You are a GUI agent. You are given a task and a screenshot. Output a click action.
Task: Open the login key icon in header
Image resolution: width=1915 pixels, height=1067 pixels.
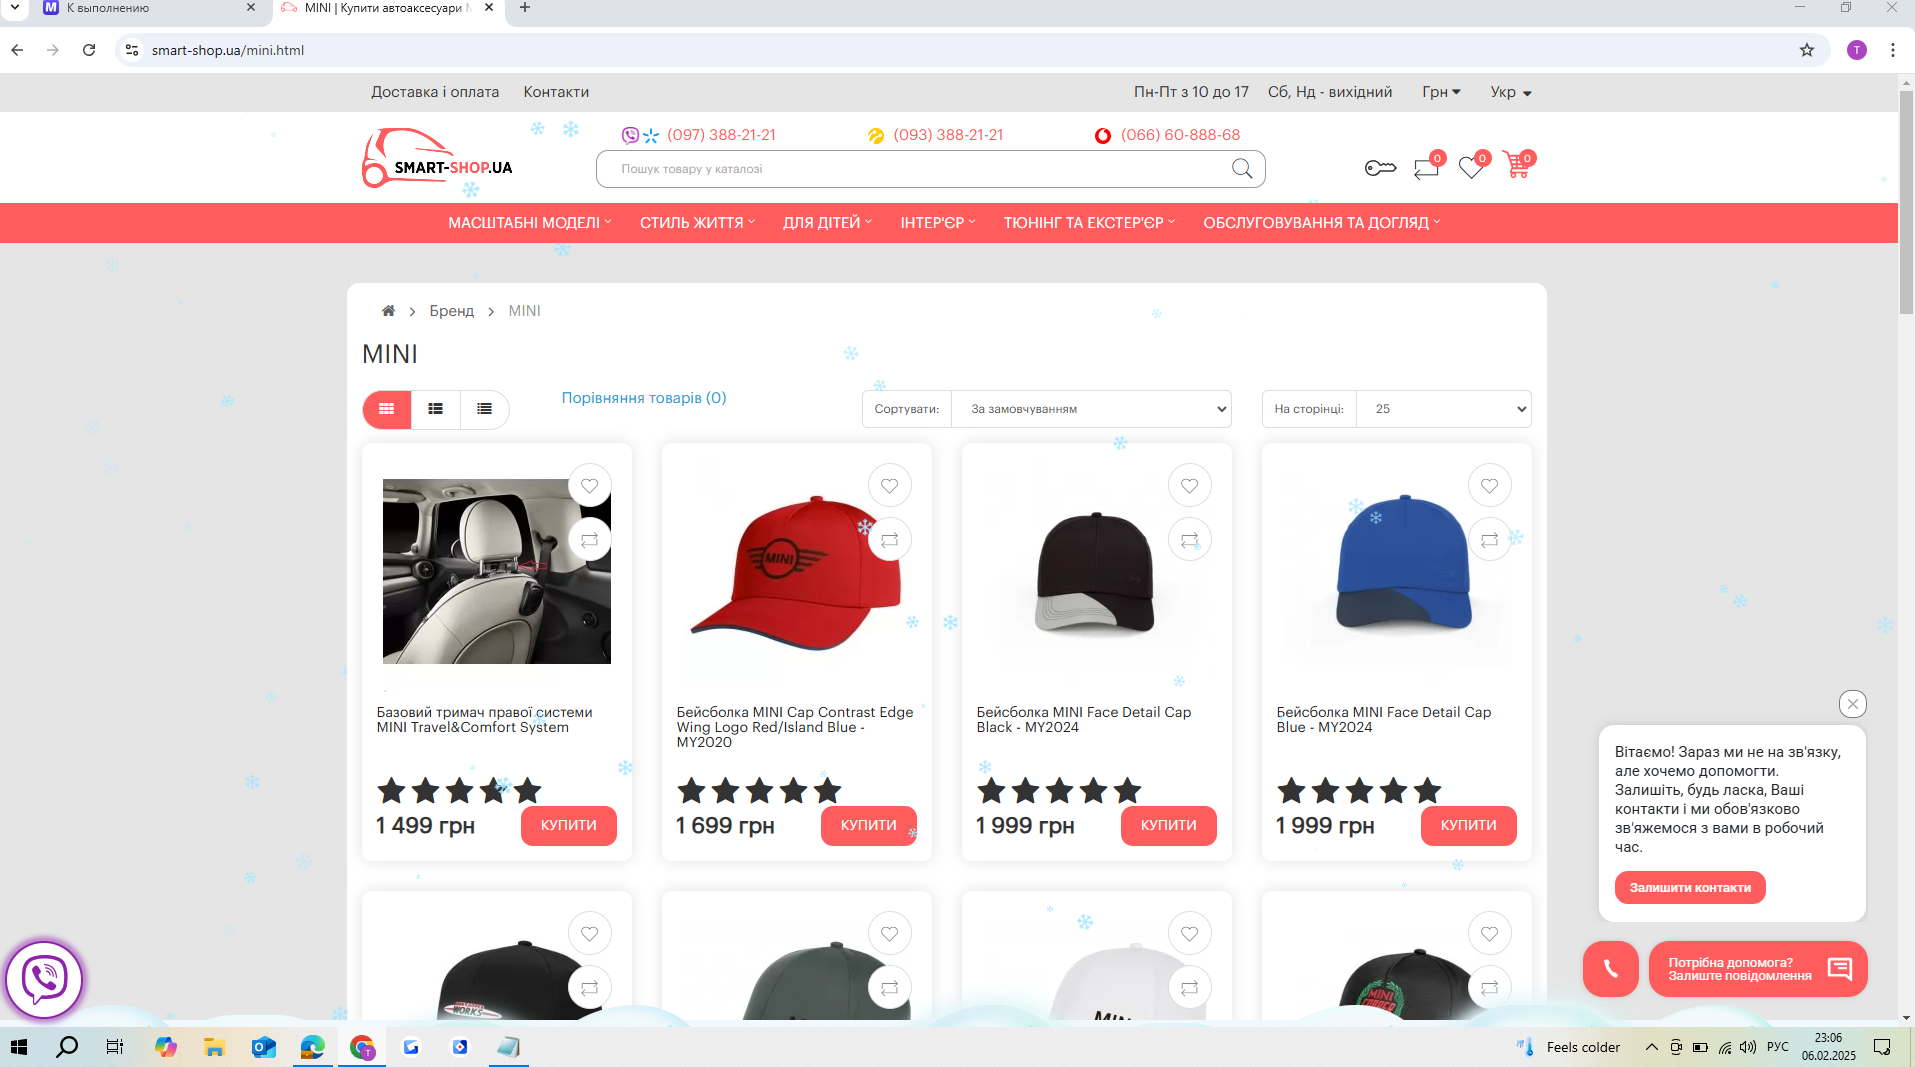1380,168
